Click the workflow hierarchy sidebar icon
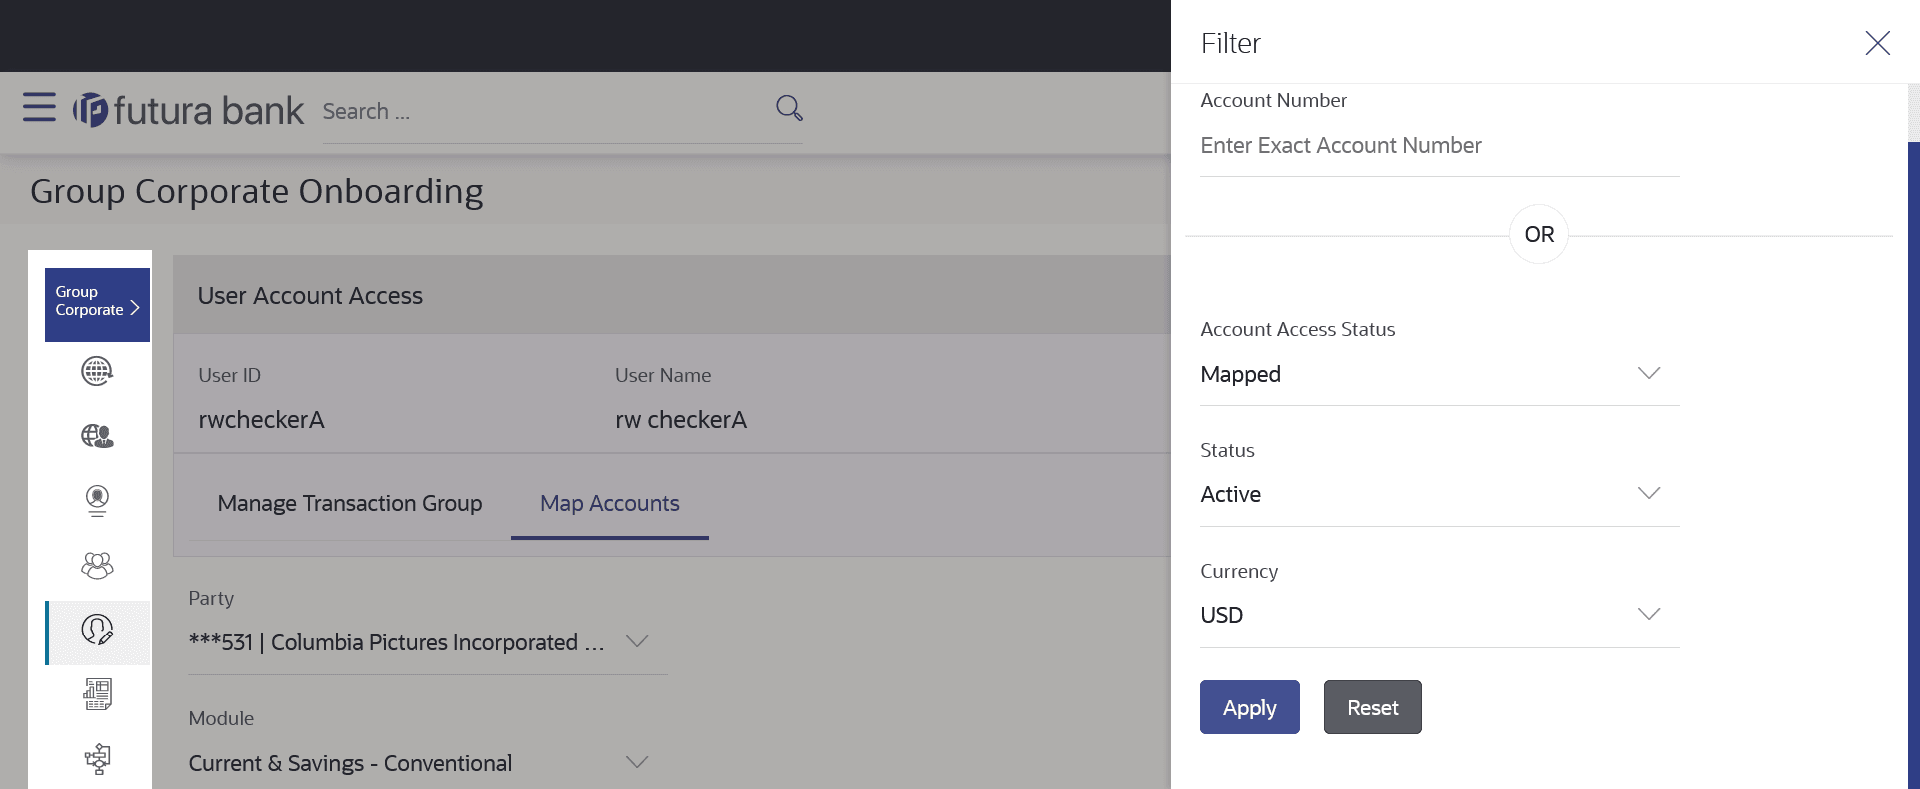Image resolution: width=1920 pixels, height=789 pixels. click(x=97, y=759)
